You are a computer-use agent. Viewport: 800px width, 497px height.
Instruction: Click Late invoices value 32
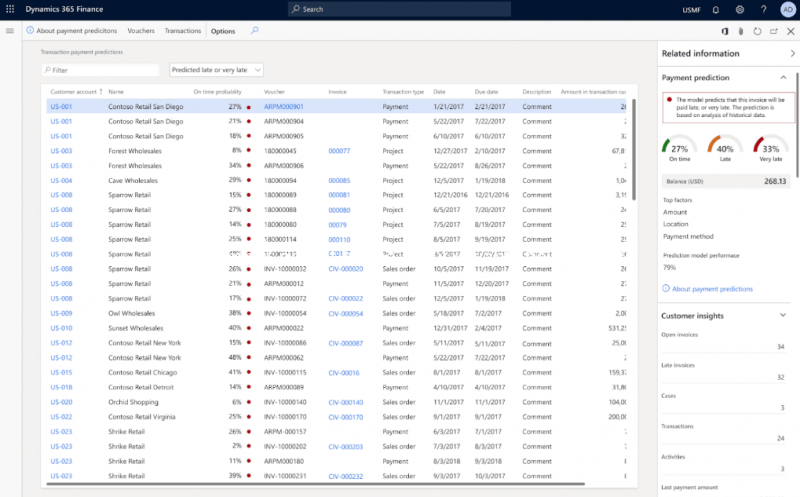pyautogui.click(x=780, y=377)
